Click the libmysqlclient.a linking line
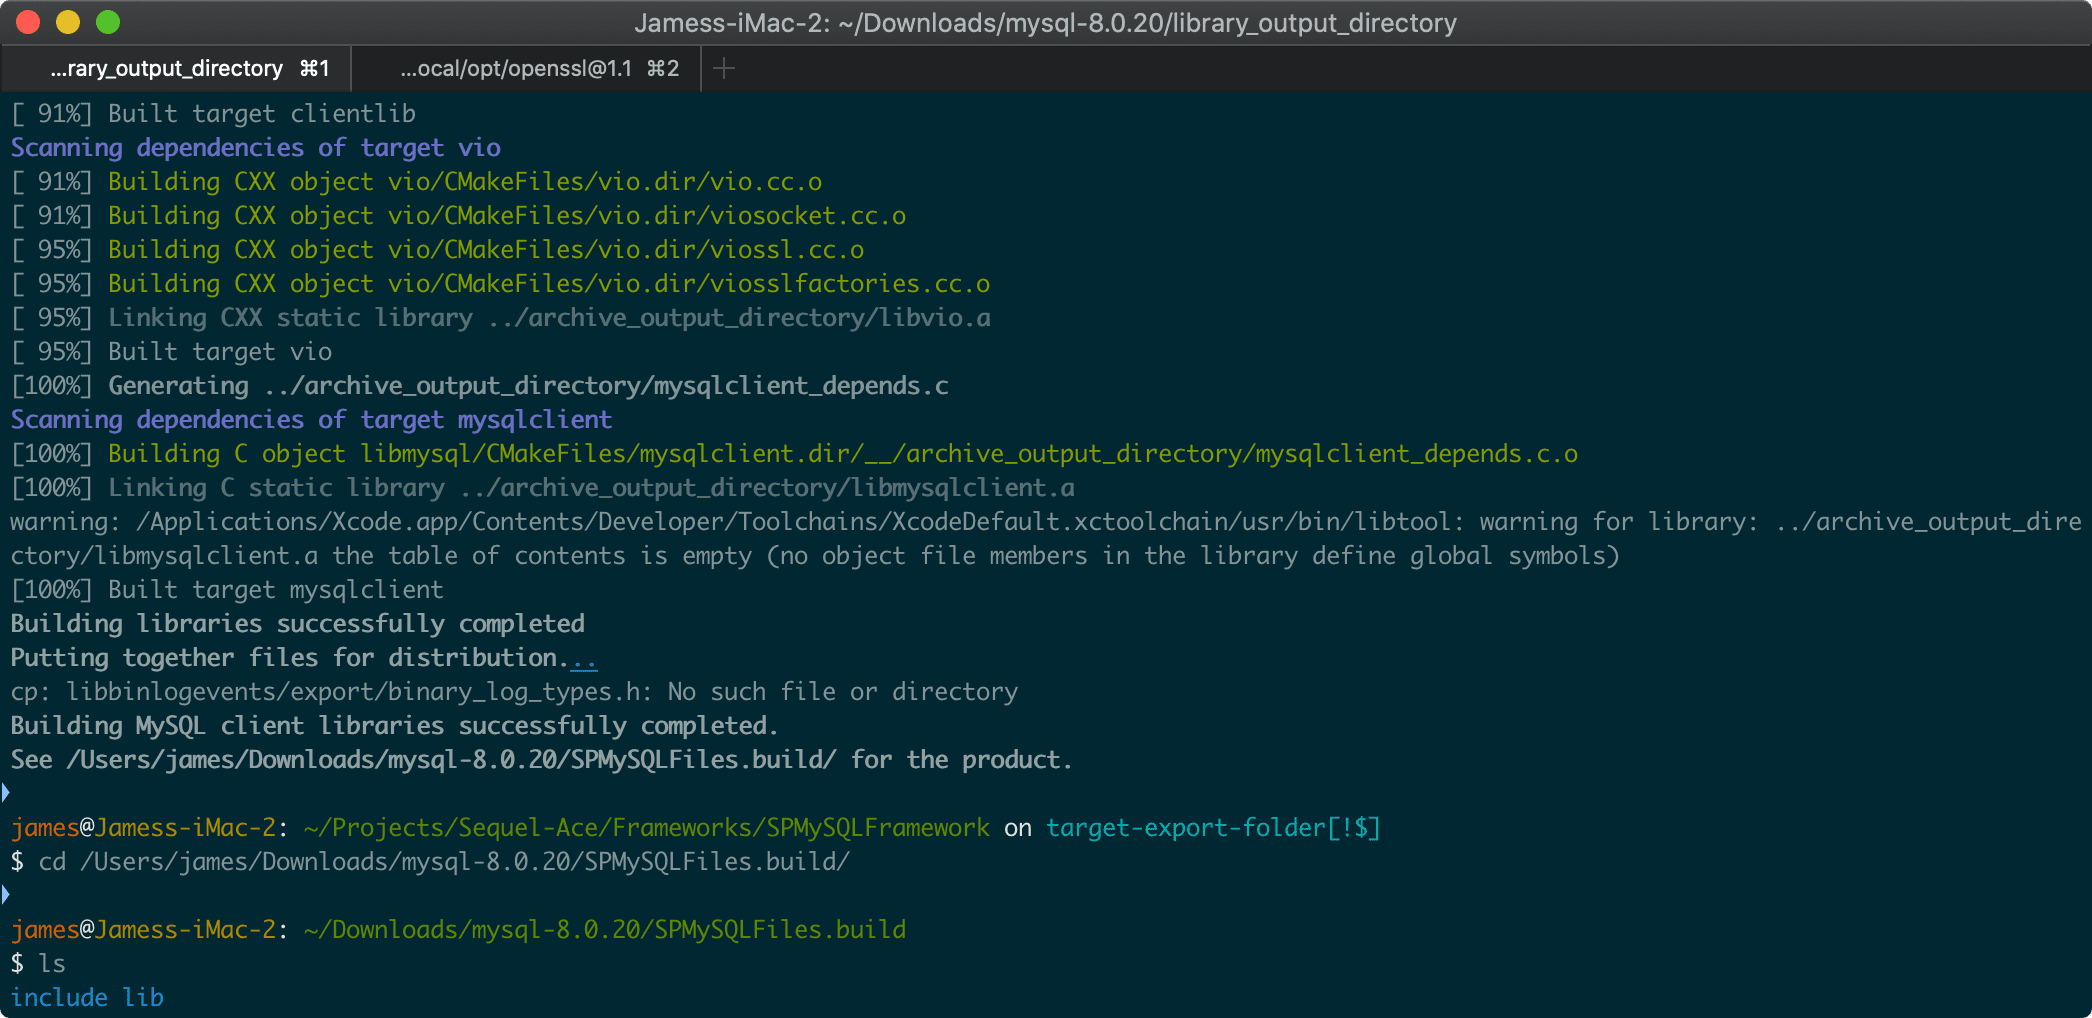This screenshot has height=1018, width=2092. coord(542,488)
